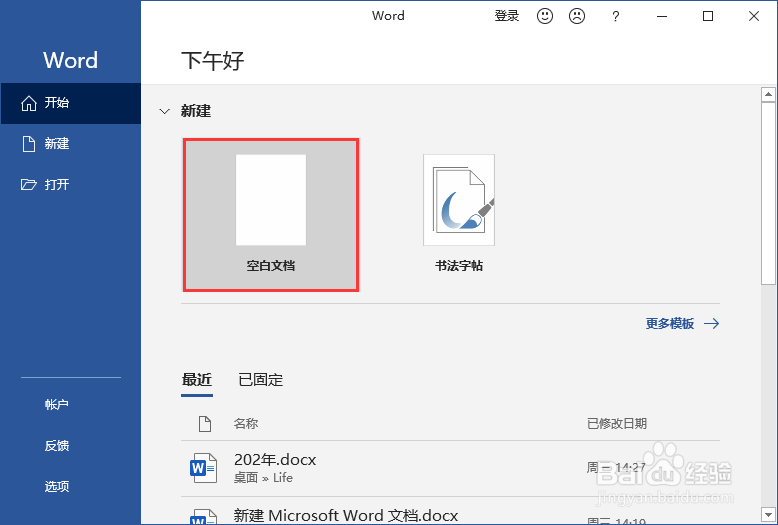Switch to the 已固定 tab

tap(261, 380)
